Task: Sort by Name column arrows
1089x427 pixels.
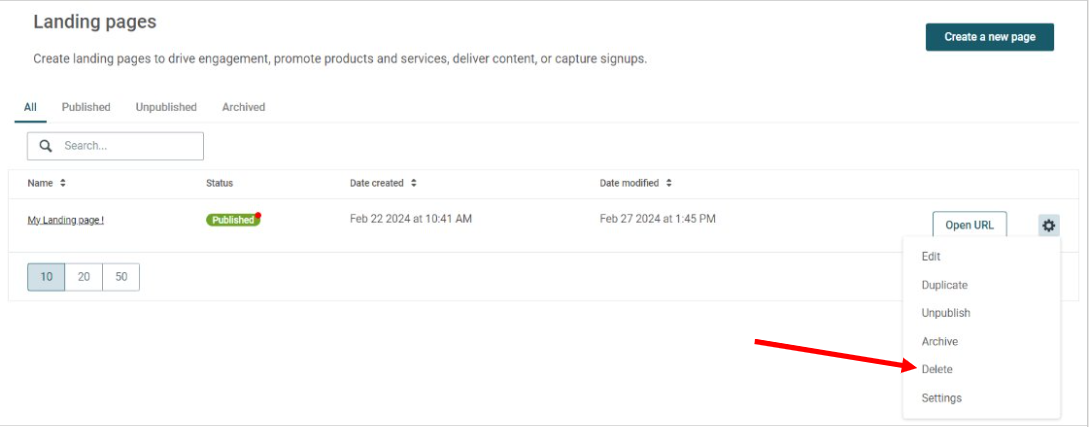Action: click(63, 183)
